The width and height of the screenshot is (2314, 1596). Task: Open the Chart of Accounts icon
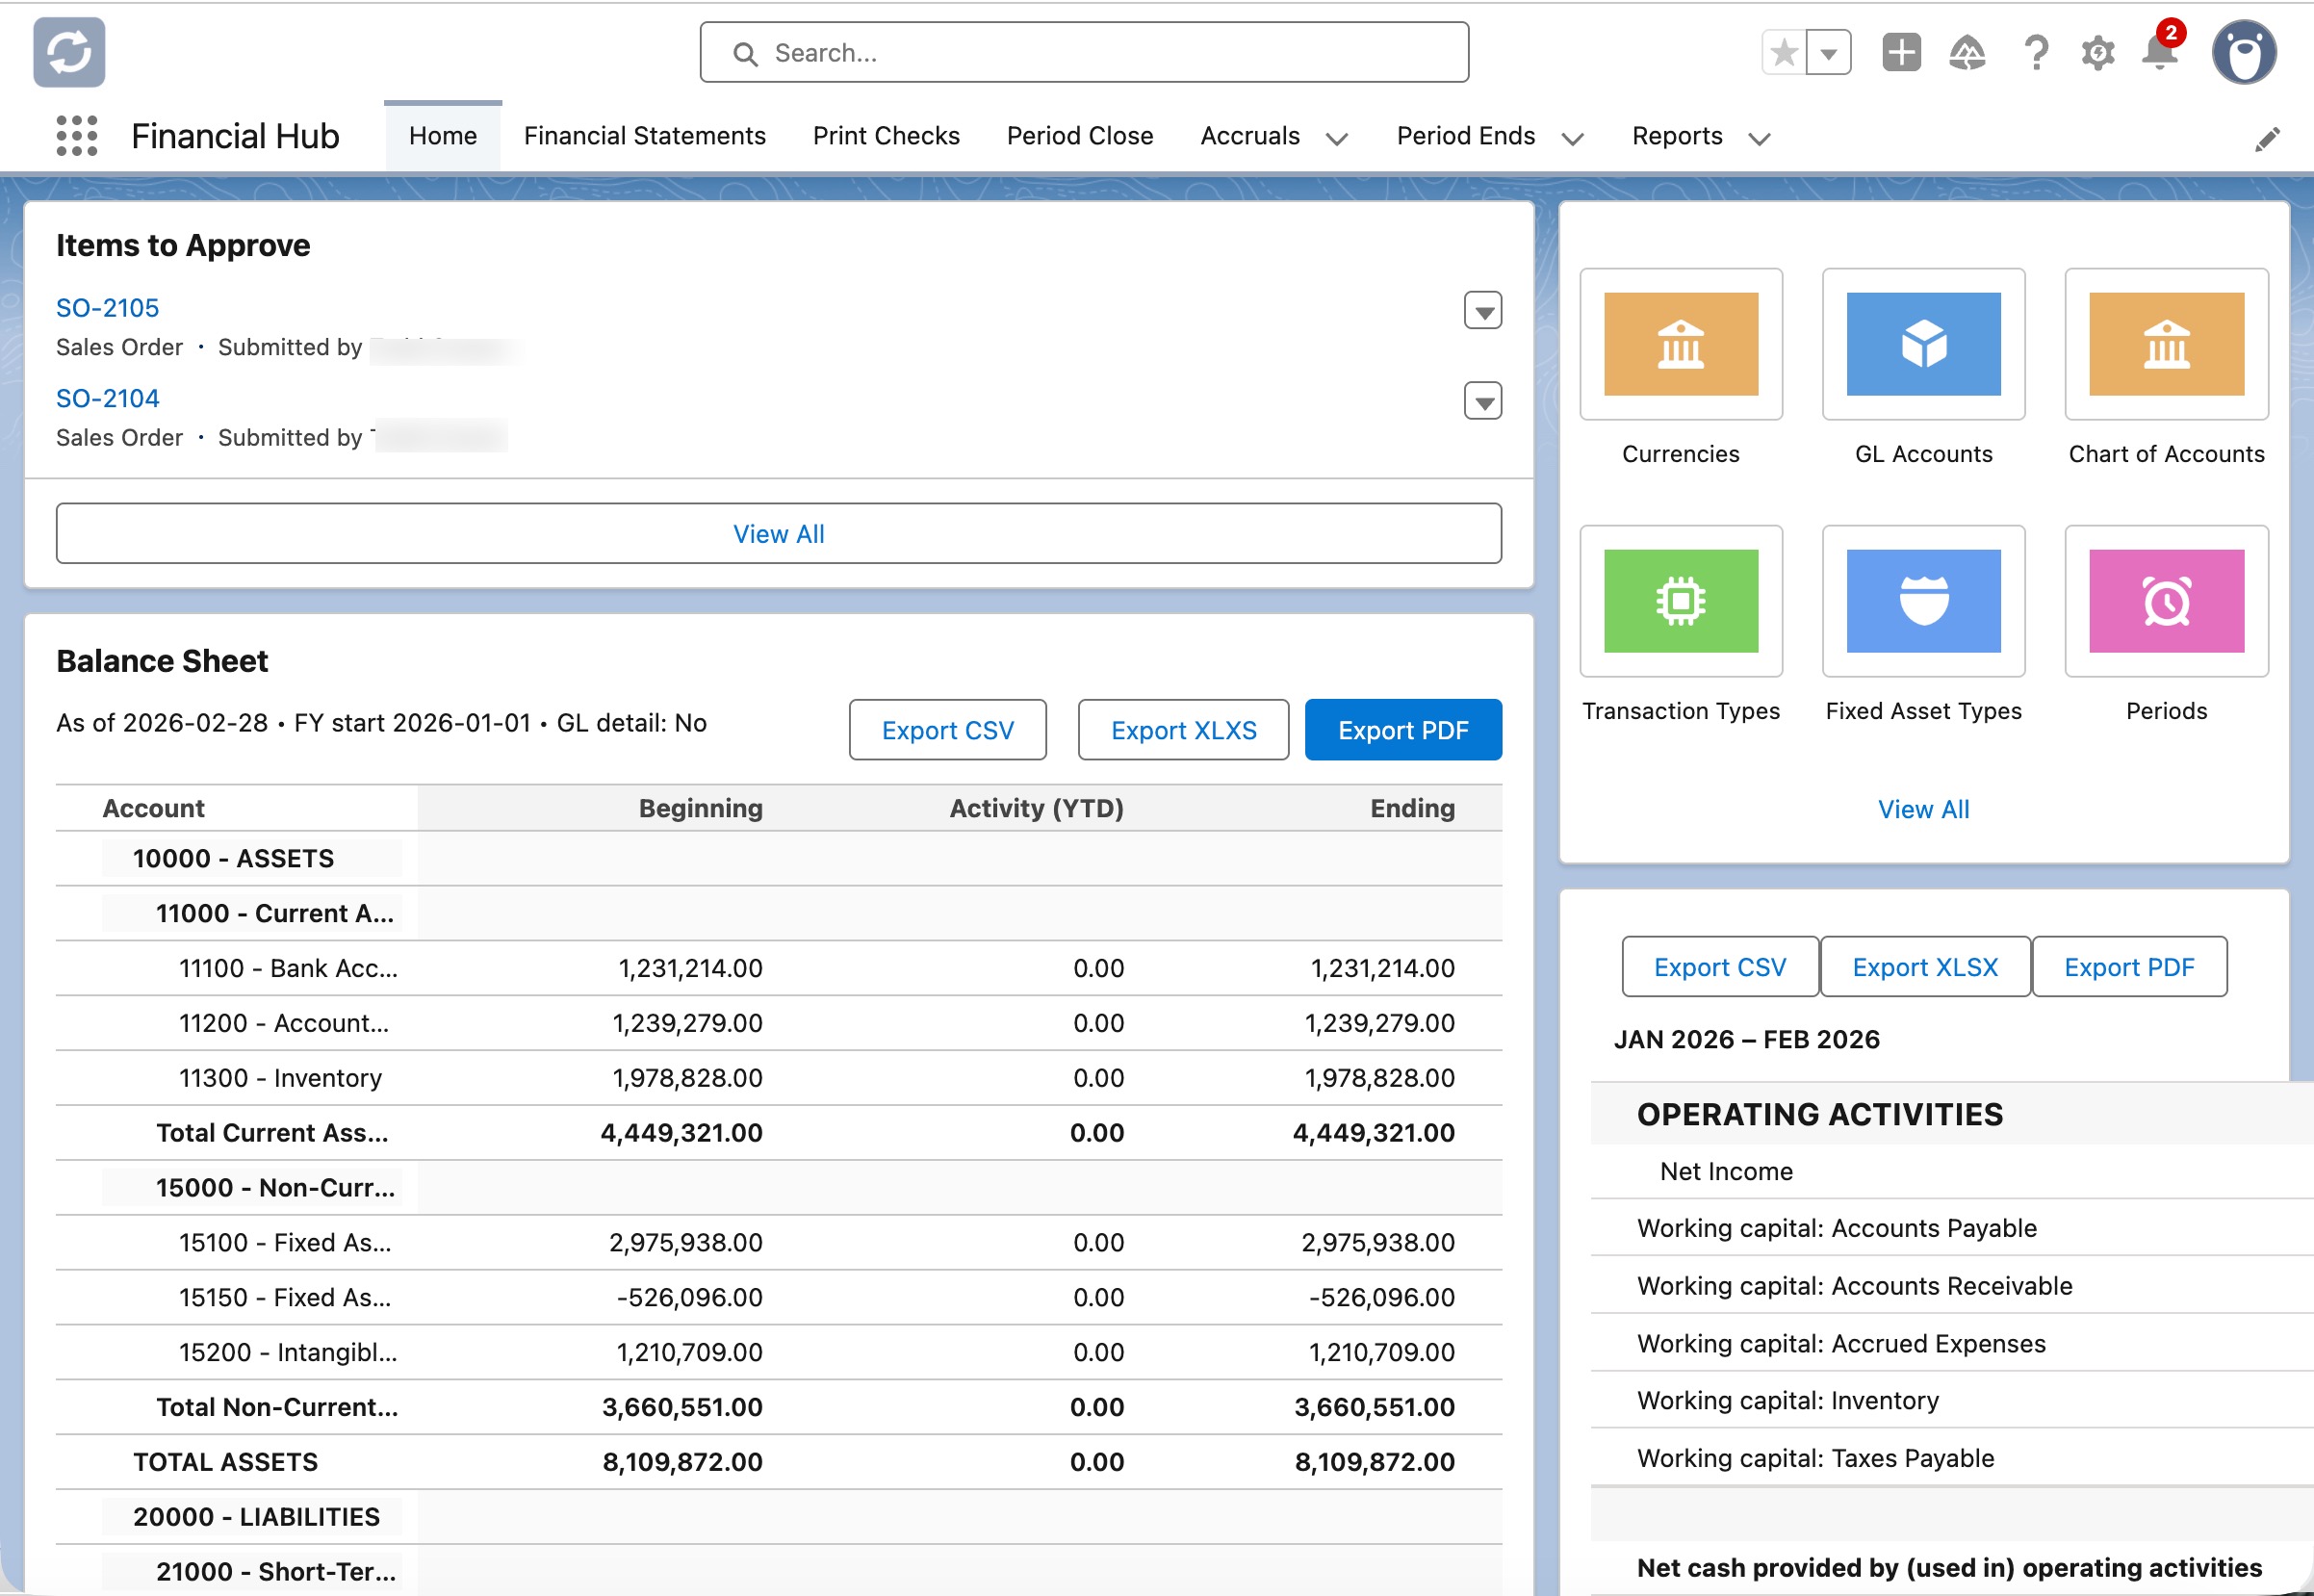pyautogui.click(x=2165, y=345)
